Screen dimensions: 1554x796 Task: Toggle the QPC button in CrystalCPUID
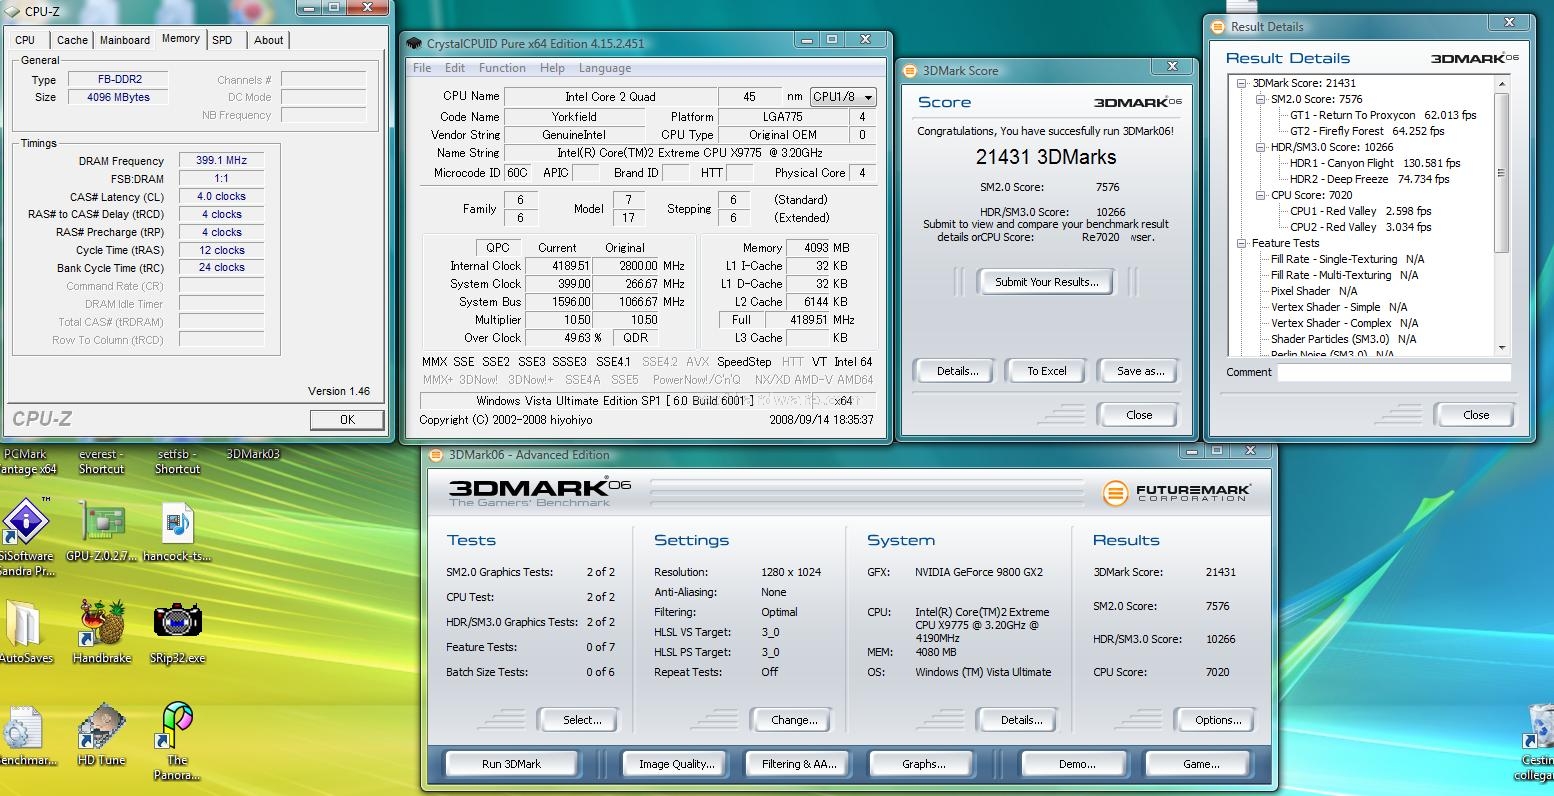[497, 248]
